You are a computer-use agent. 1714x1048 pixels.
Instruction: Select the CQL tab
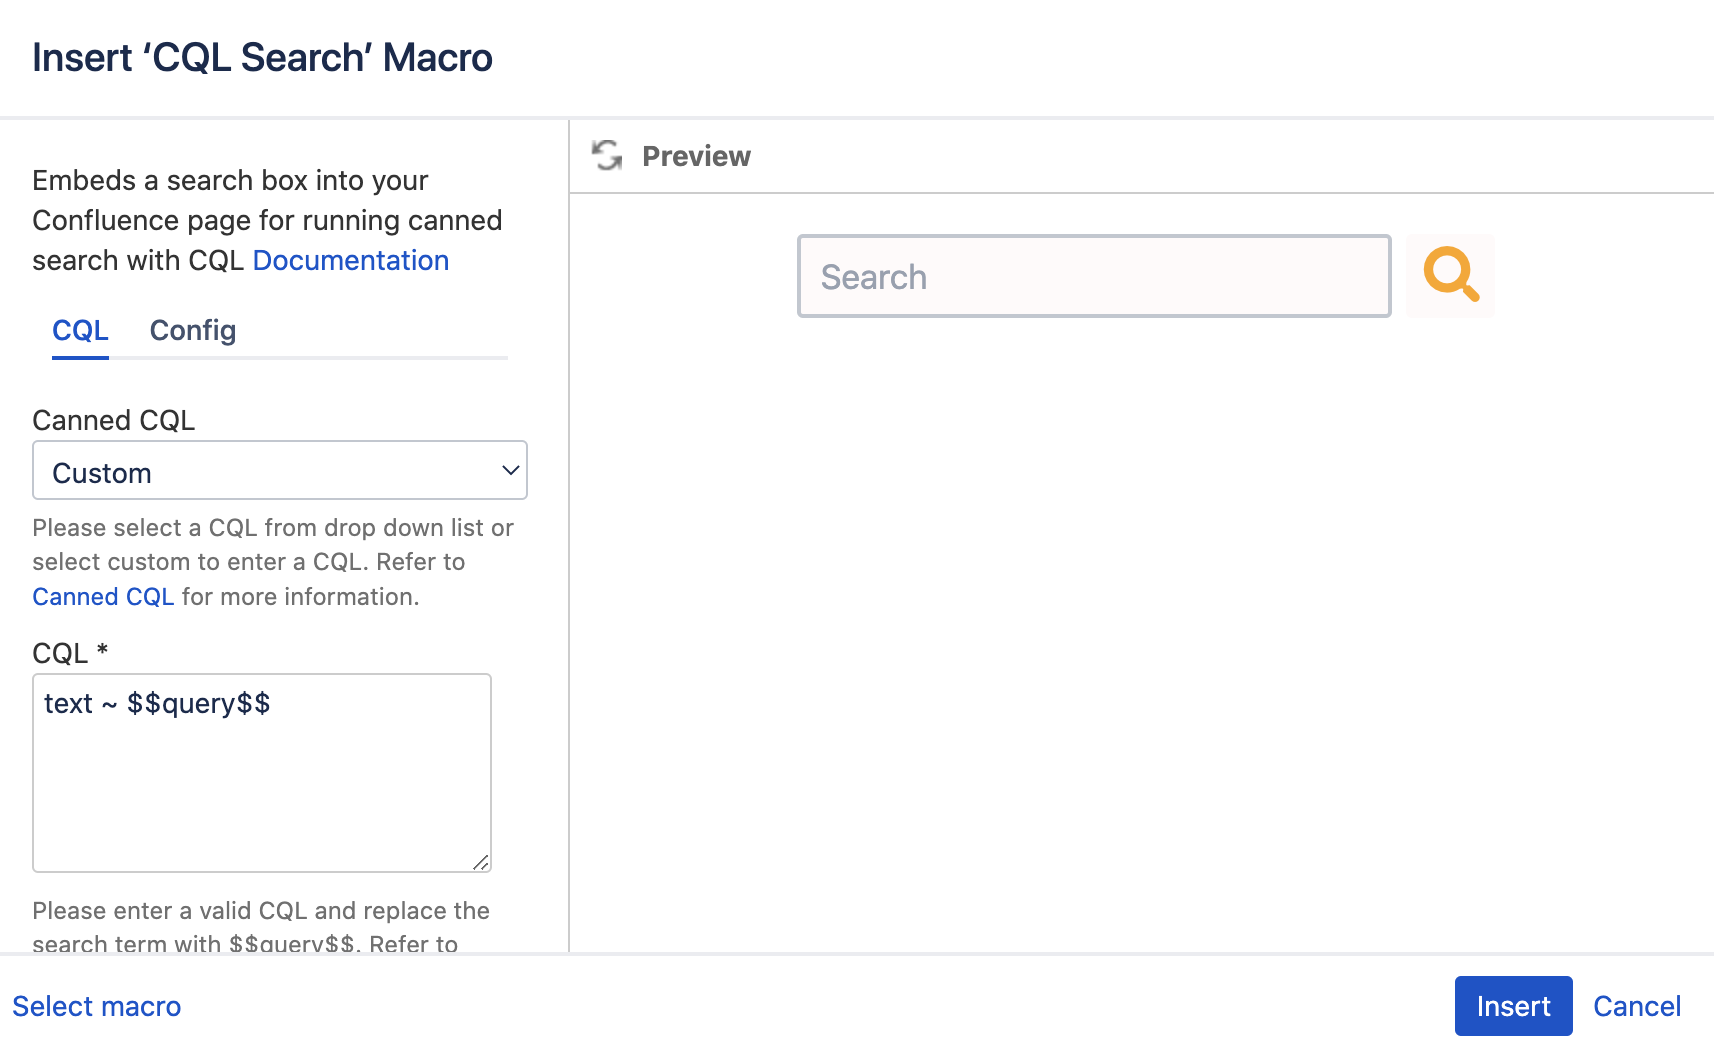coord(80,331)
